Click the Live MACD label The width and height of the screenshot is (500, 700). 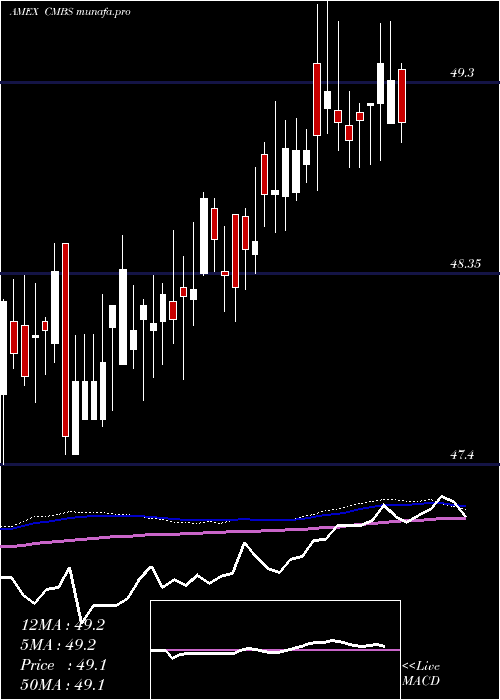point(421,674)
